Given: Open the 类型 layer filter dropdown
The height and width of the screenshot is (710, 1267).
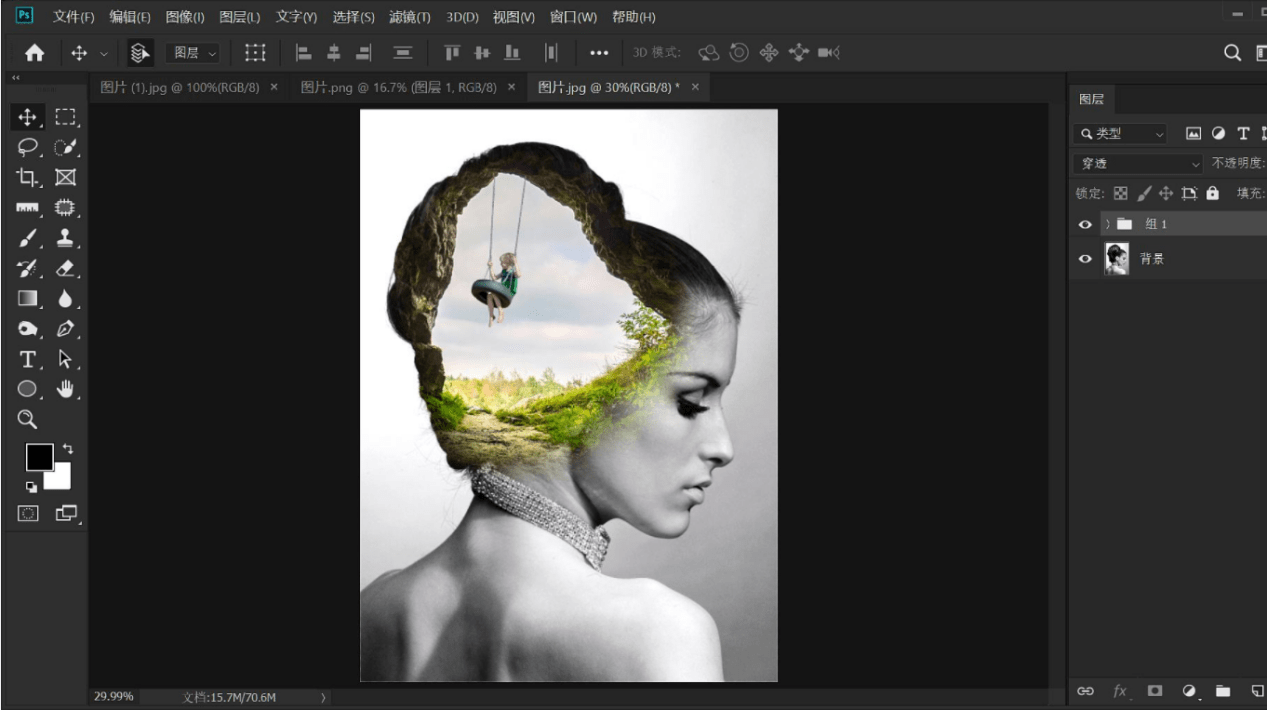Looking at the screenshot, I should tap(1121, 133).
